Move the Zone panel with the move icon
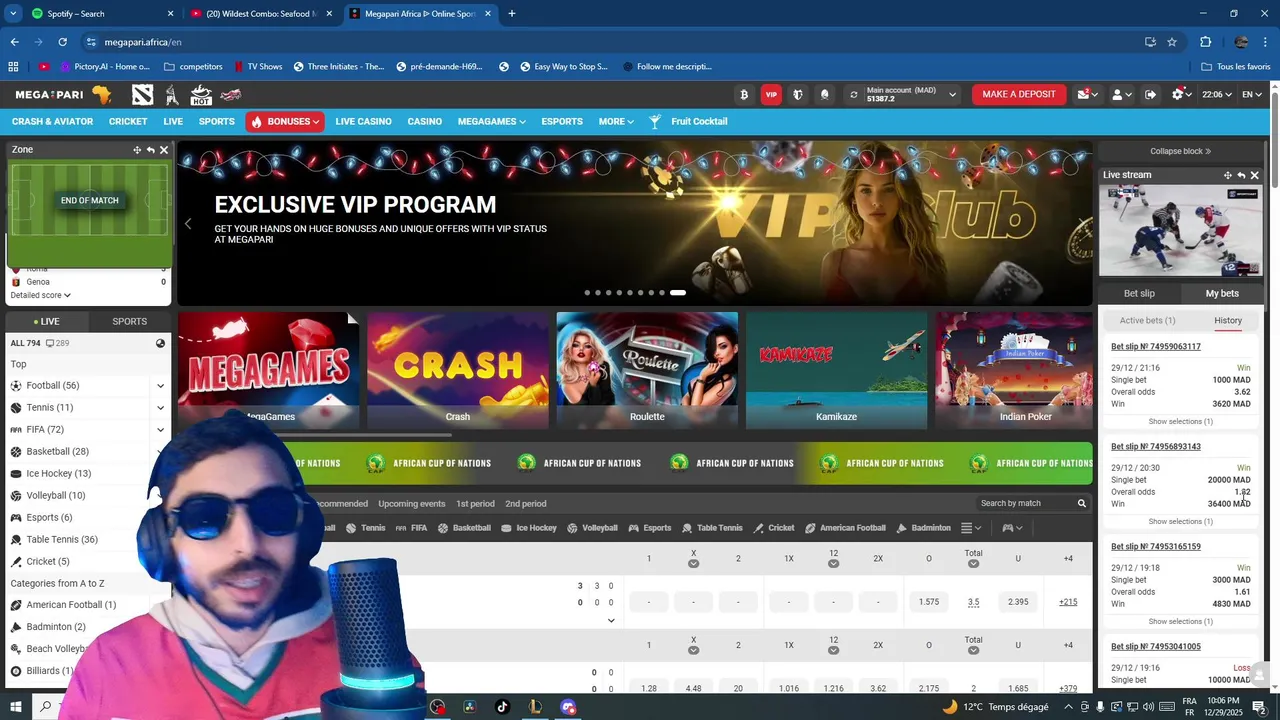The image size is (1280, 720). click(x=137, y=150)
